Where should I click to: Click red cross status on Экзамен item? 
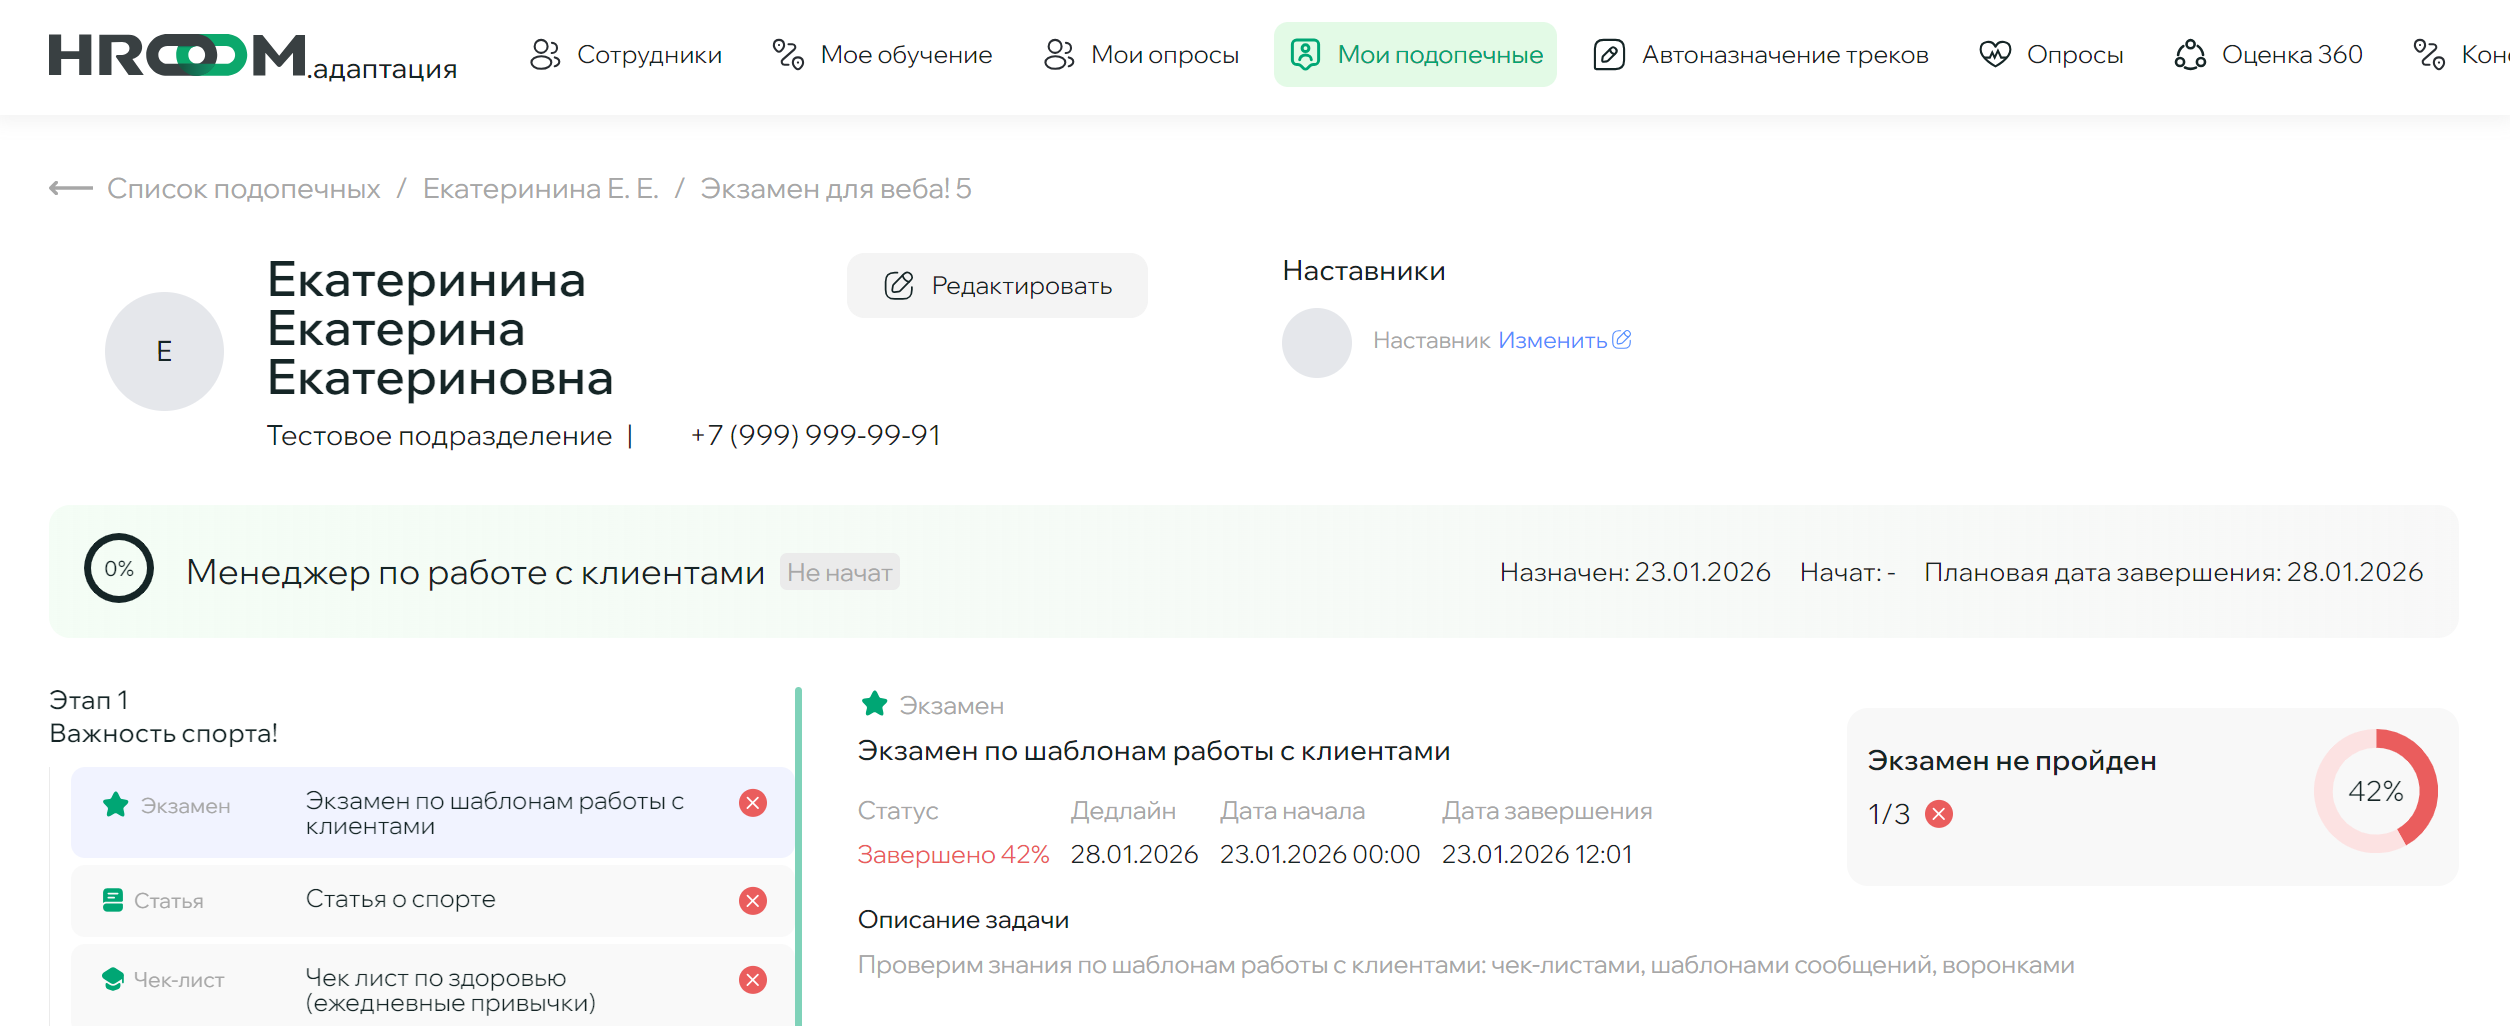(753, 803)
